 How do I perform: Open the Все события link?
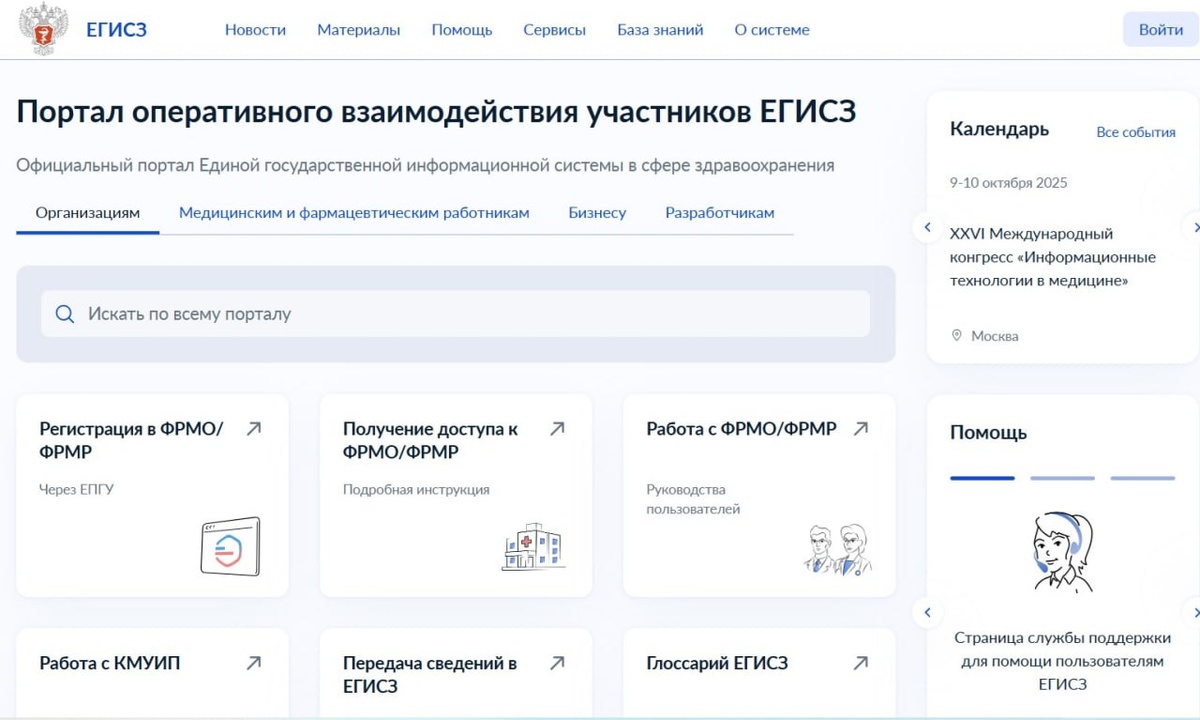1136,132
